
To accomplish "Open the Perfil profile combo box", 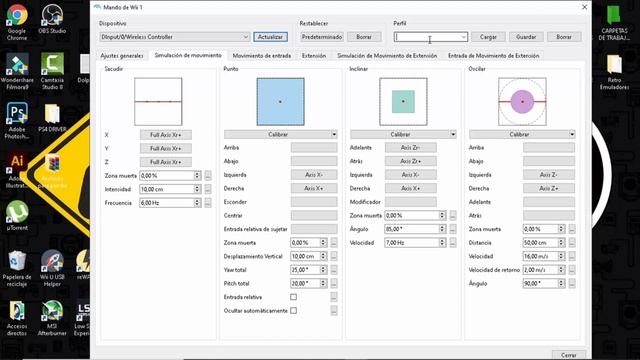I will [x=431, y=37].
